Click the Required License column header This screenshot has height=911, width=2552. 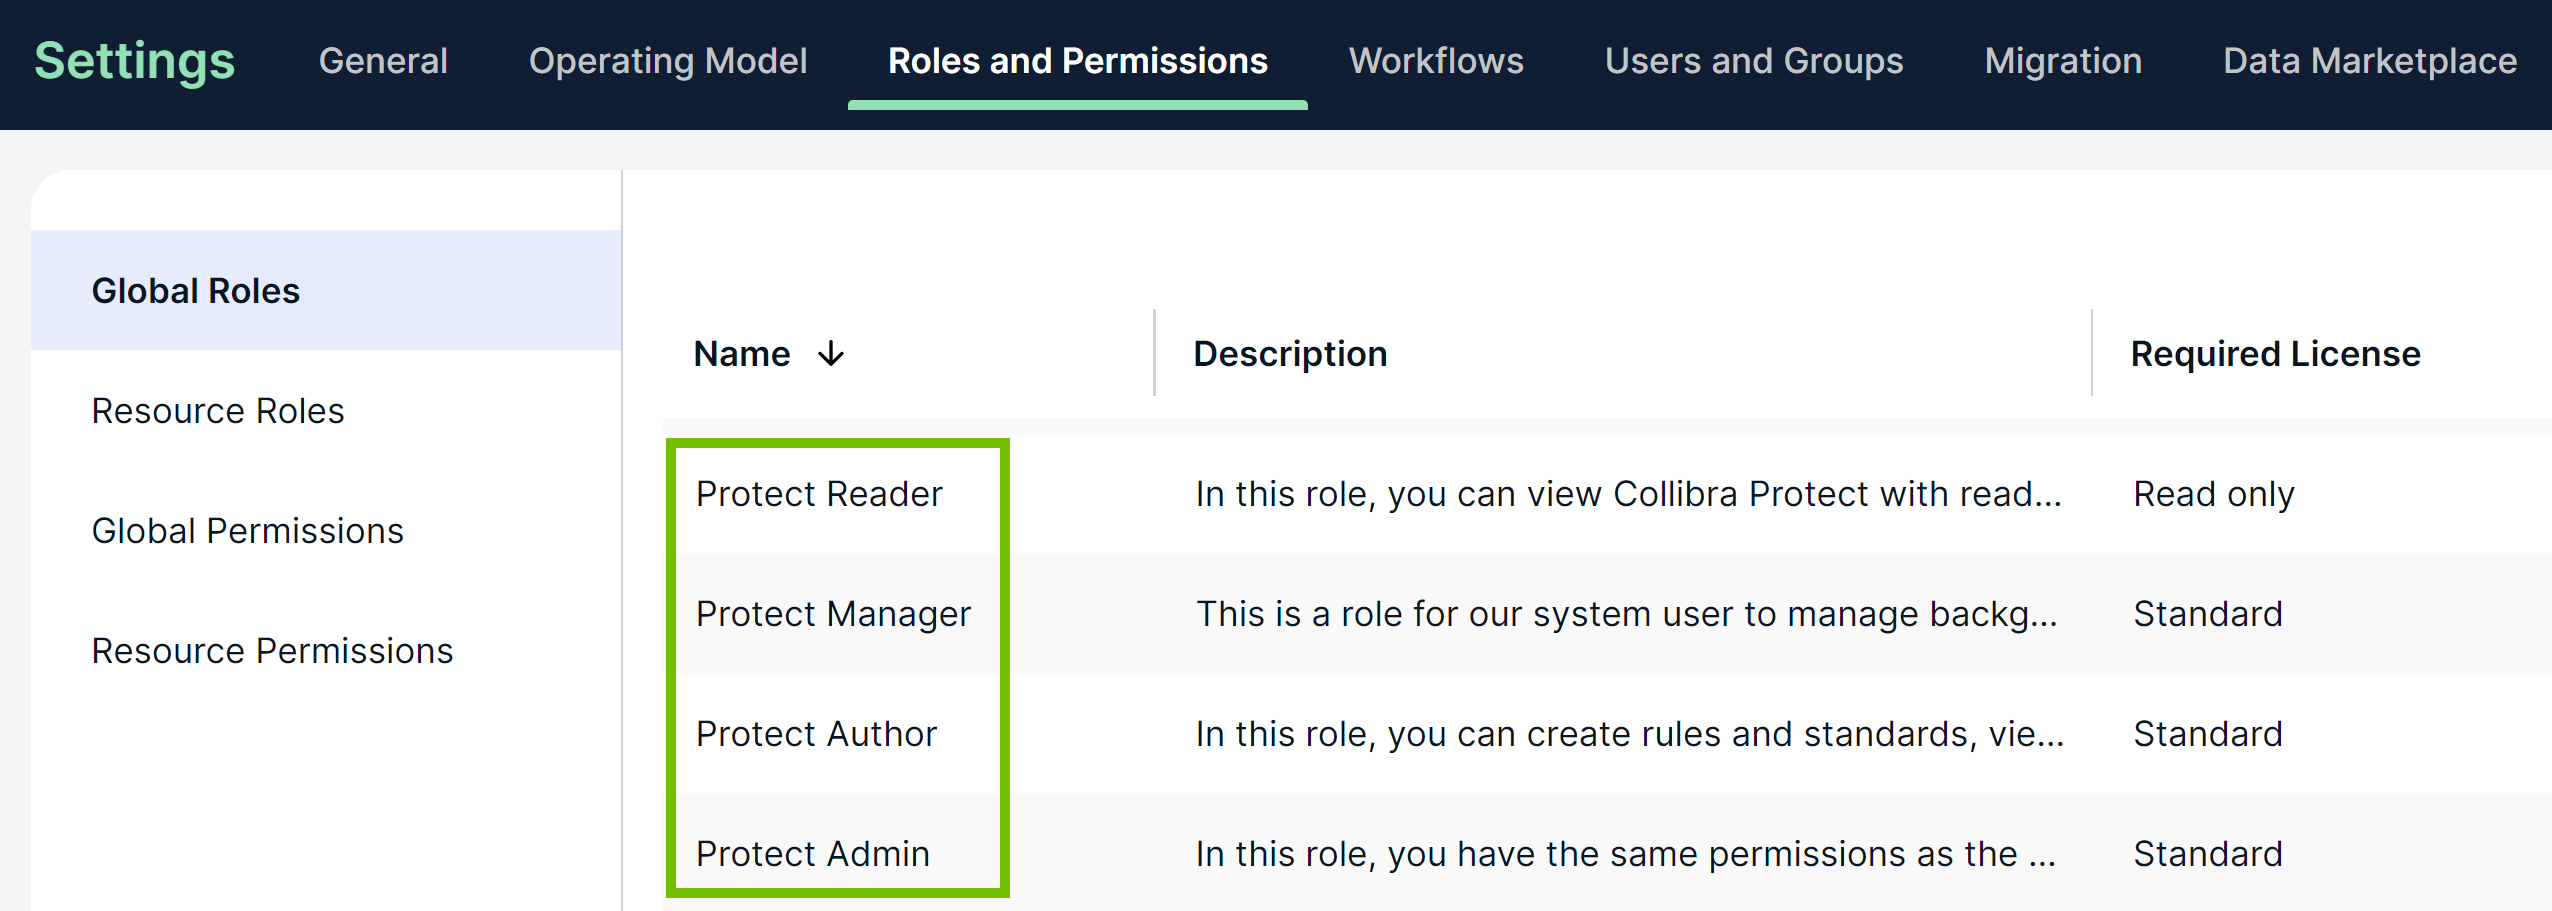(2275, 354)
